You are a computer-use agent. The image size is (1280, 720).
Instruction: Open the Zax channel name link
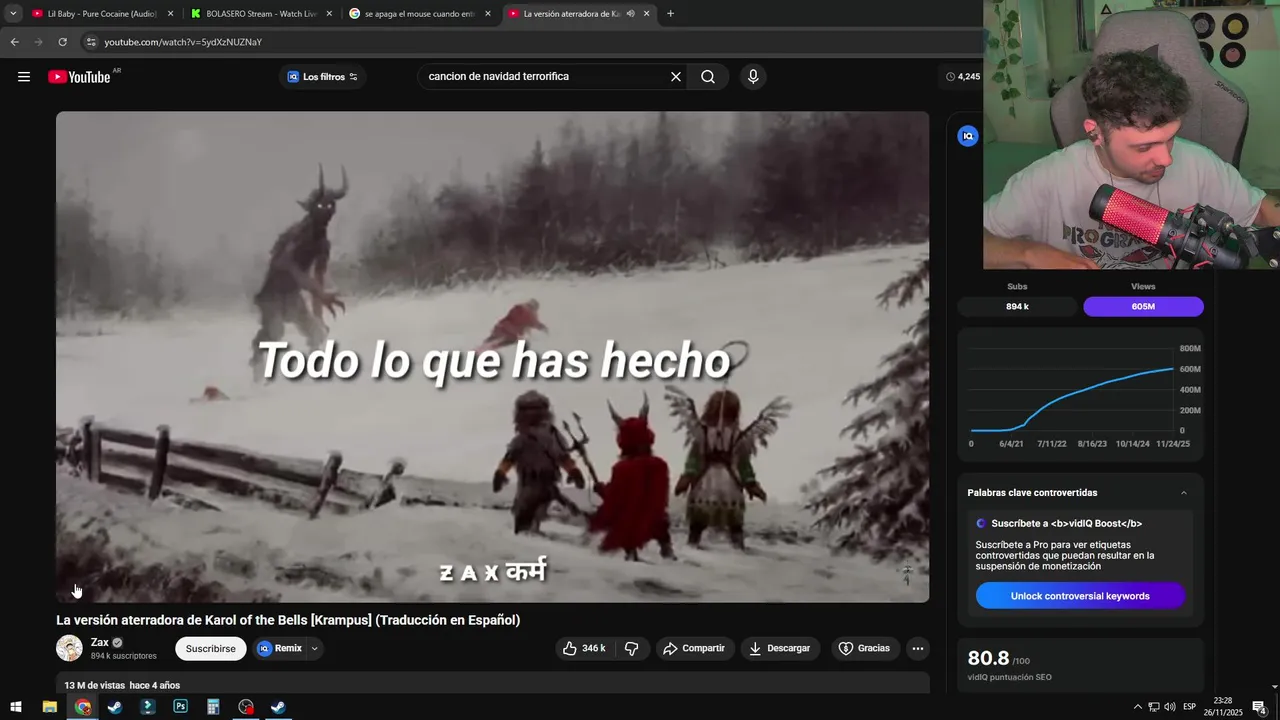(x=99, y=643)
